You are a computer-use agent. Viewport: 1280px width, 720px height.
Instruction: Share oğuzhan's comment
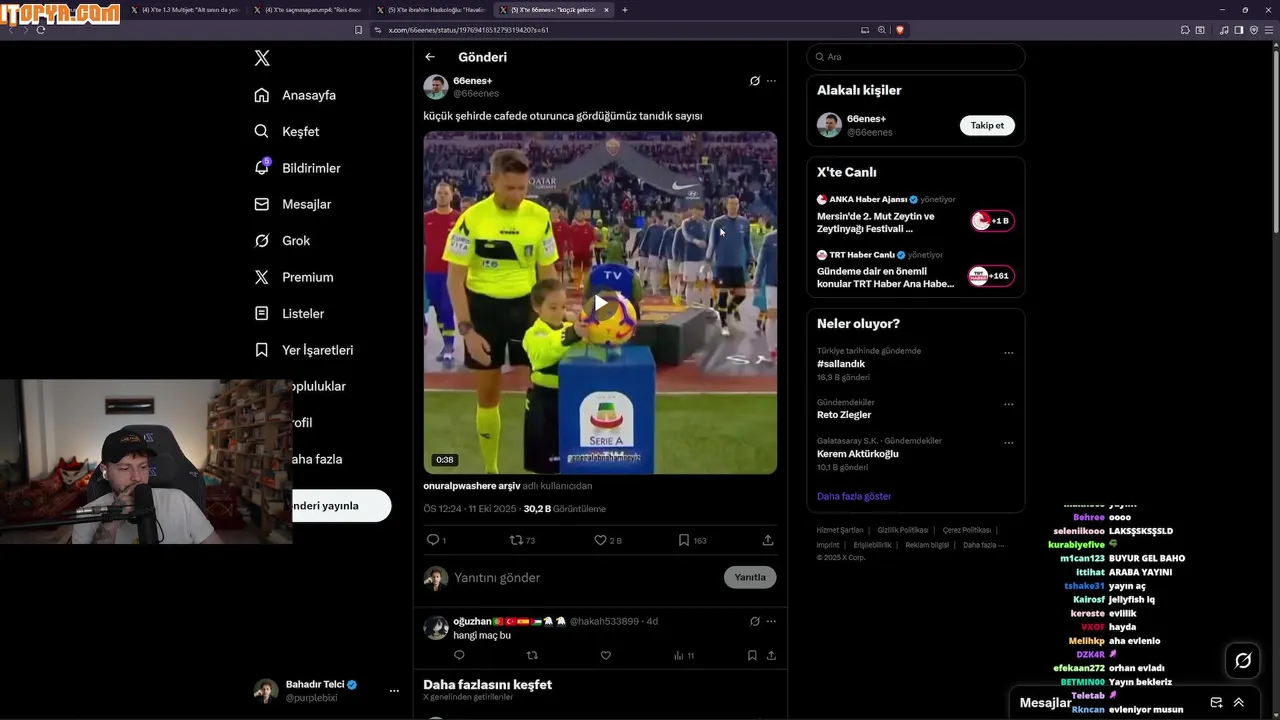coord(771,656)
